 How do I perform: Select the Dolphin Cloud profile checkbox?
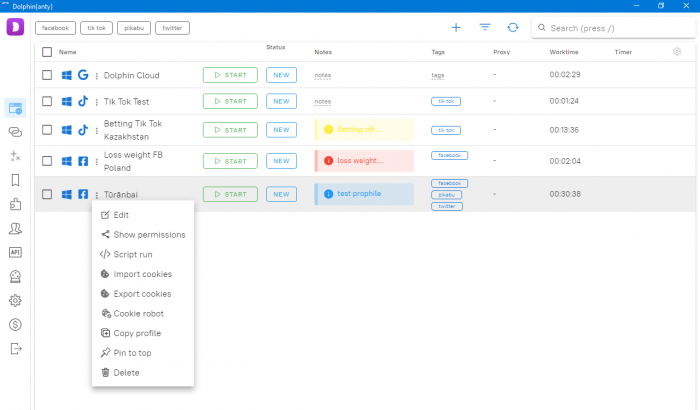click(x=47, y=75)
